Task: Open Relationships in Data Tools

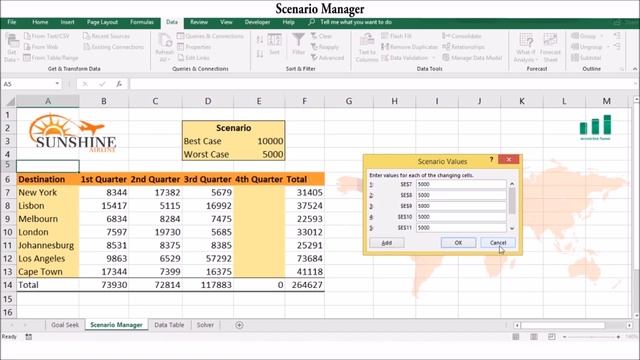Action: click(464, 47)
